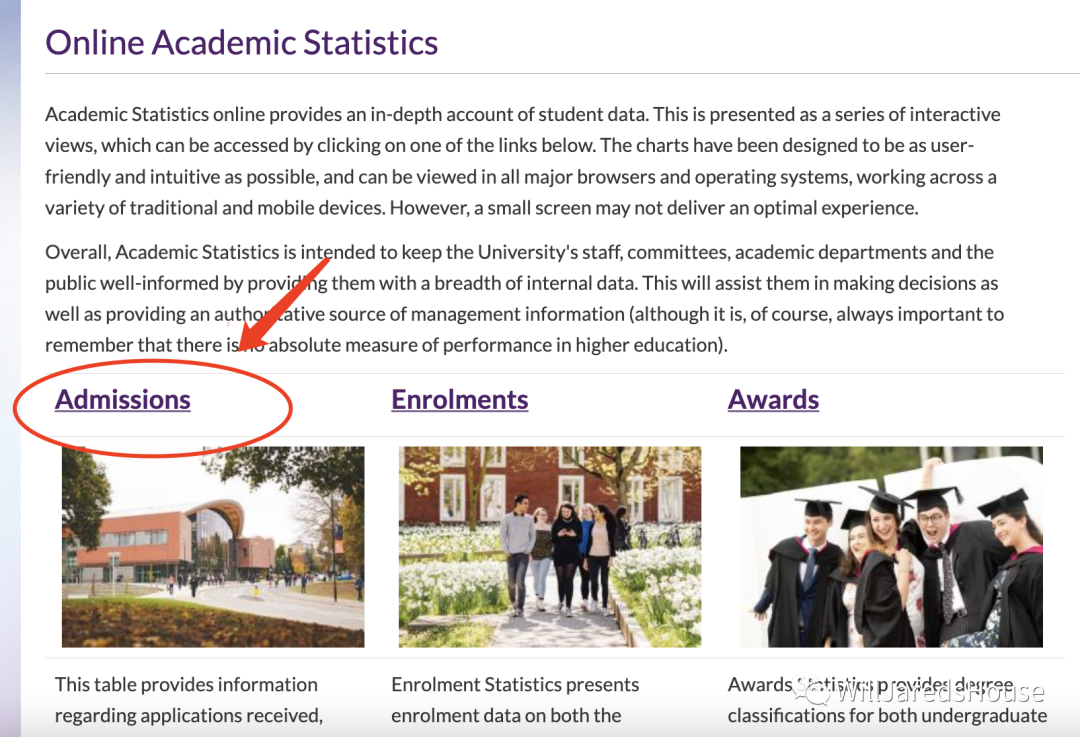The height and width of the screenshot is (737, 1080).
Task: Click the text higher education in parentheses
Action: click(652, 346)
